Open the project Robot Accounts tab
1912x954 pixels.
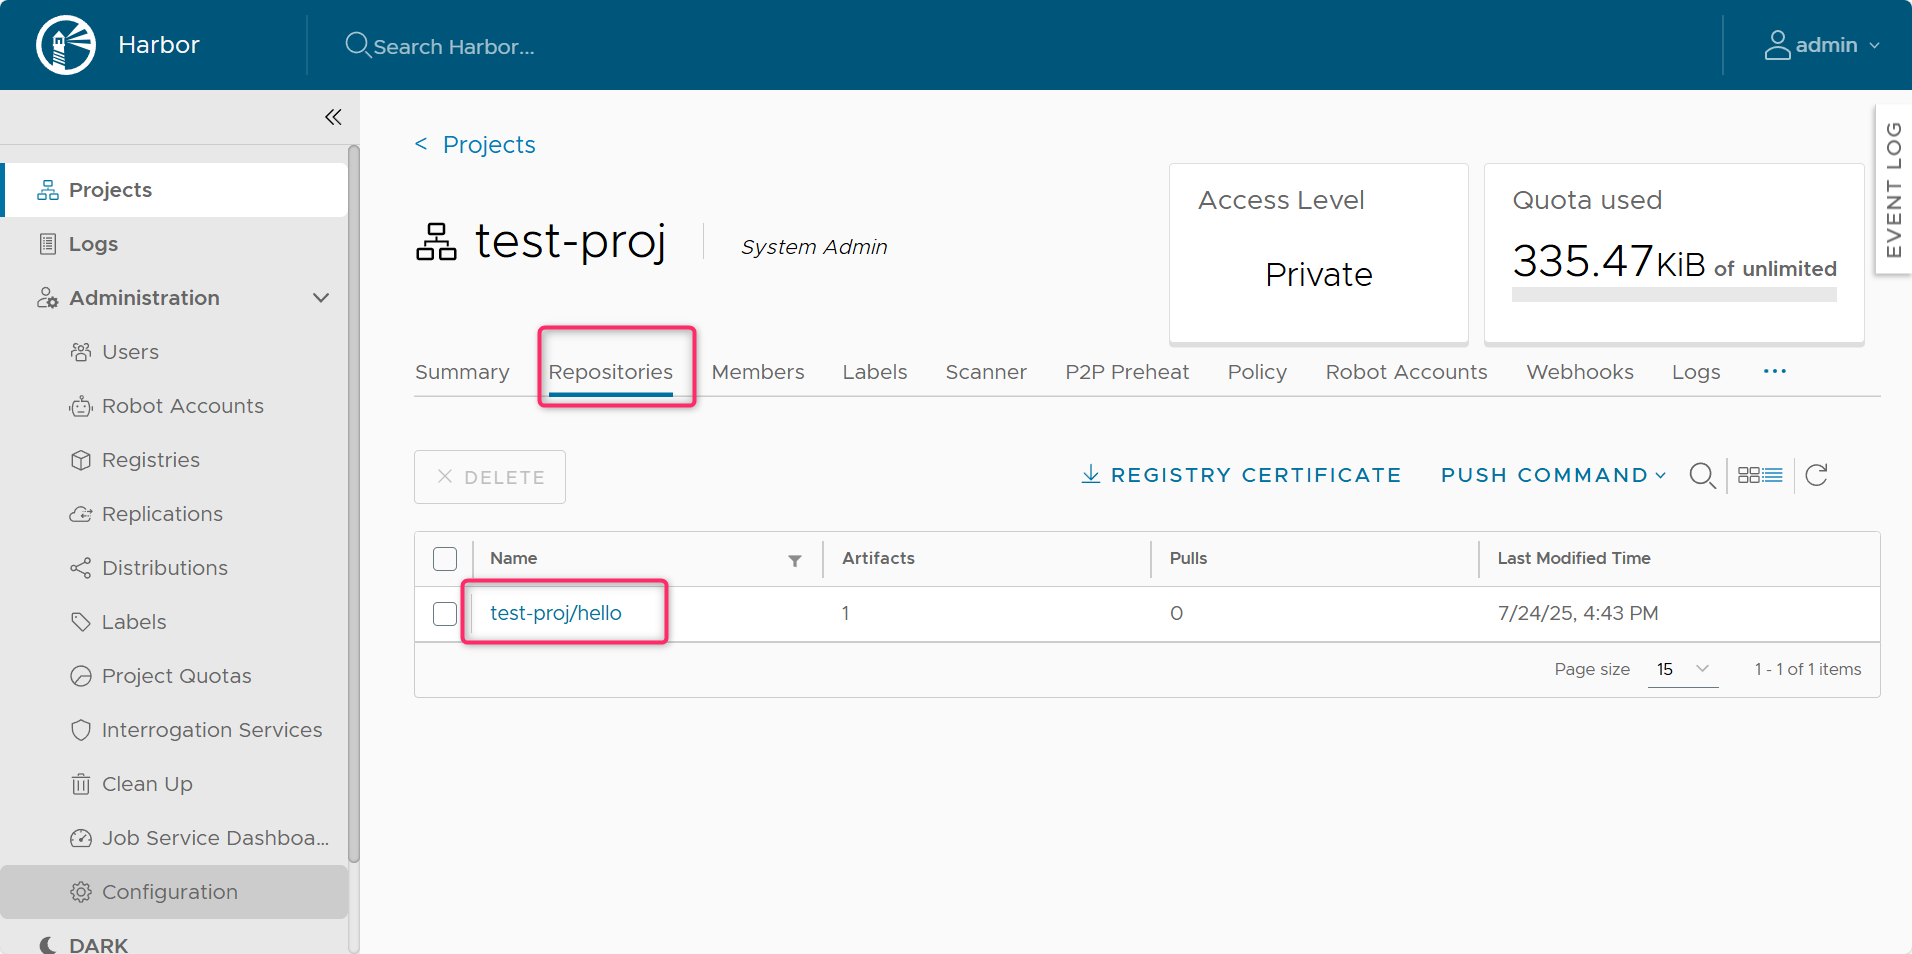(1406, 372)
